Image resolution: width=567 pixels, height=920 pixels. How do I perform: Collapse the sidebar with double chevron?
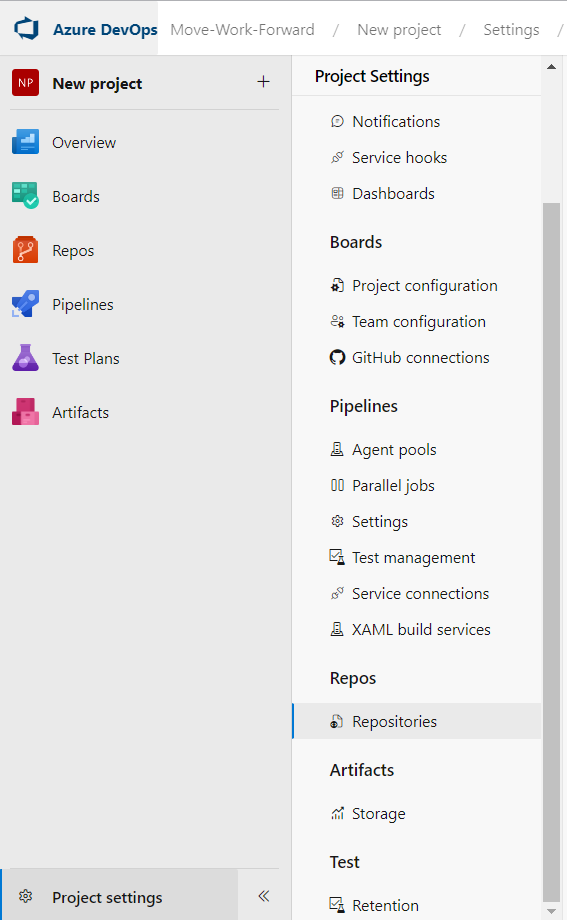tap(264, 896)
